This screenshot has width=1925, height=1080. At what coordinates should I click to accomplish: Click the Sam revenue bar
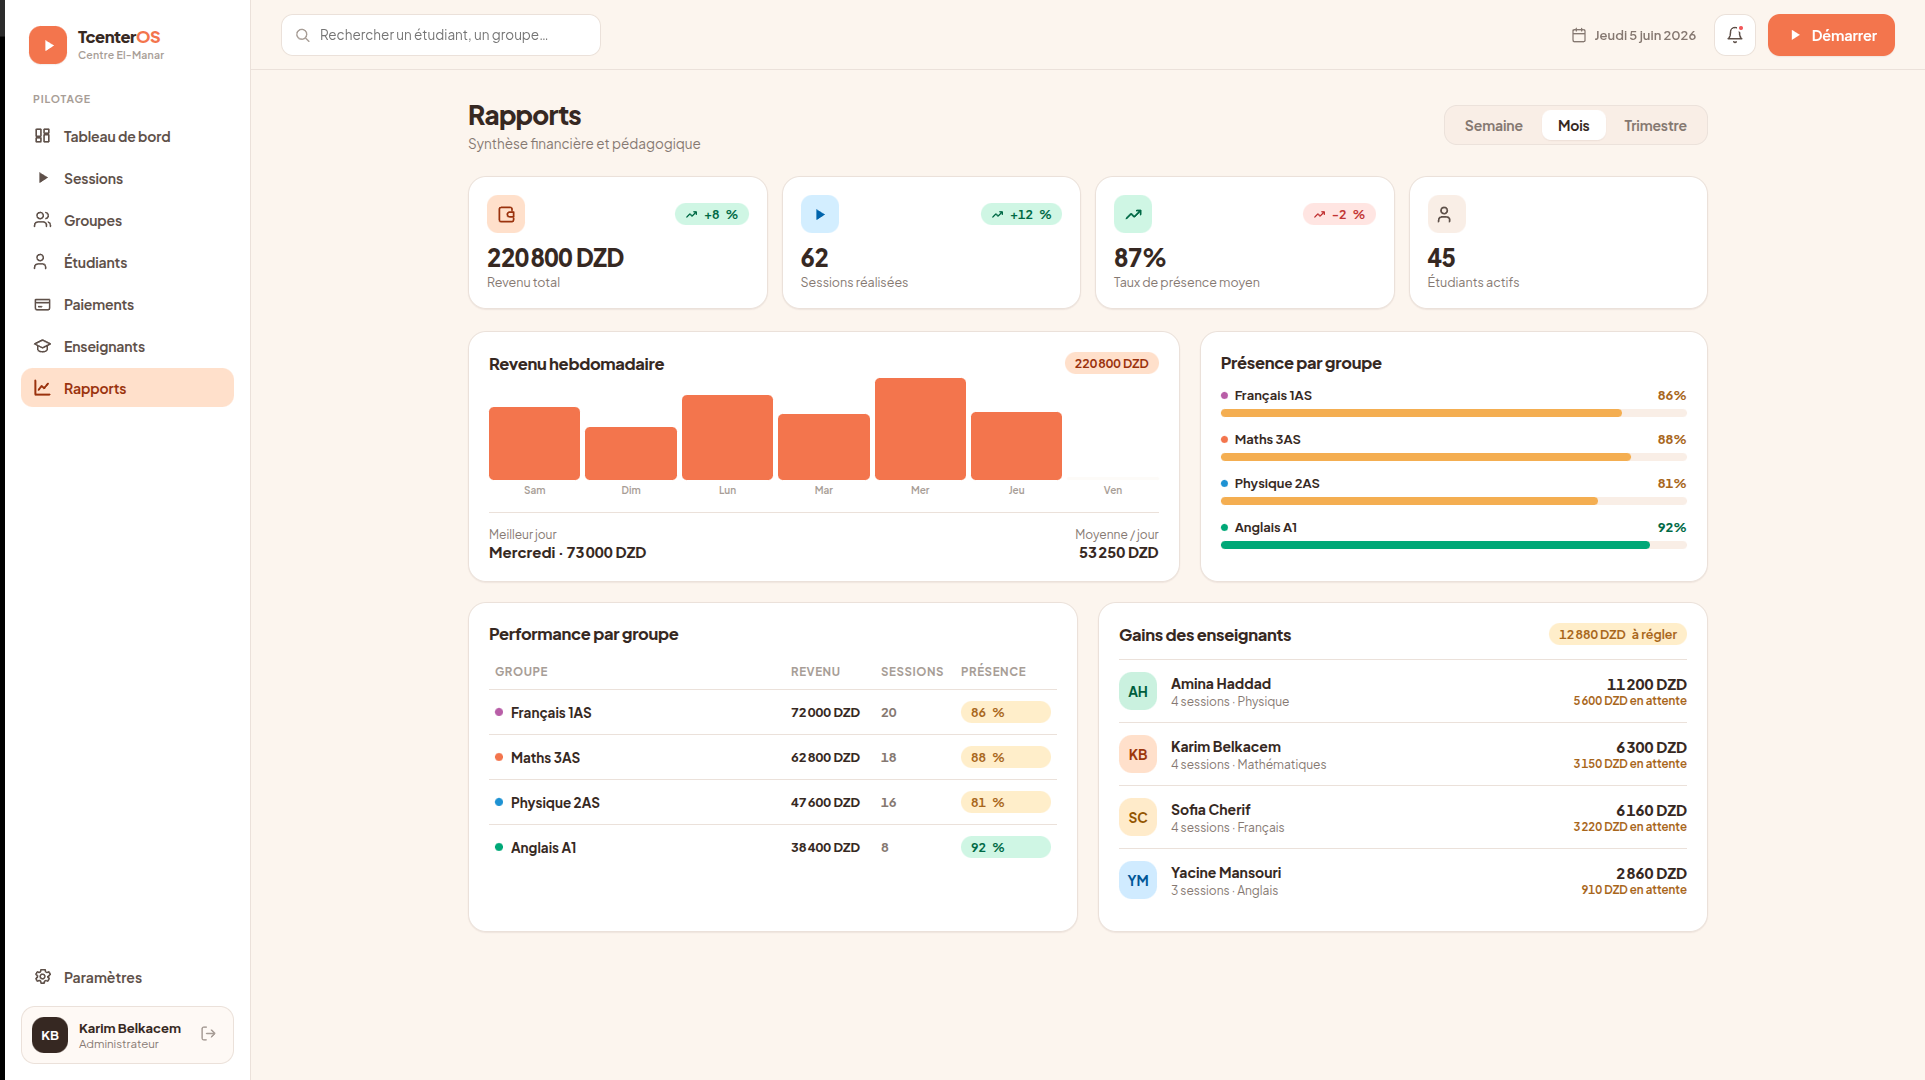pyautogui.click(x=534, y=443)
